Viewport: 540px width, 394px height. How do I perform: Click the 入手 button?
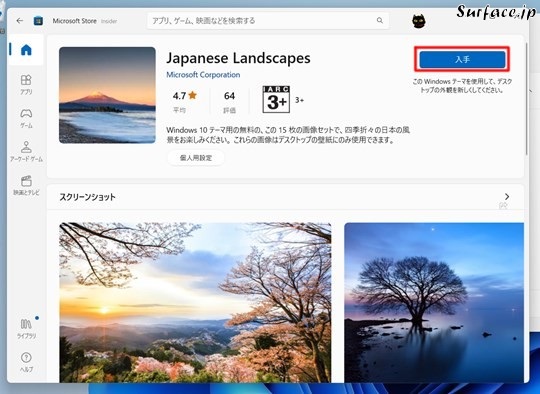pos(462,60)
